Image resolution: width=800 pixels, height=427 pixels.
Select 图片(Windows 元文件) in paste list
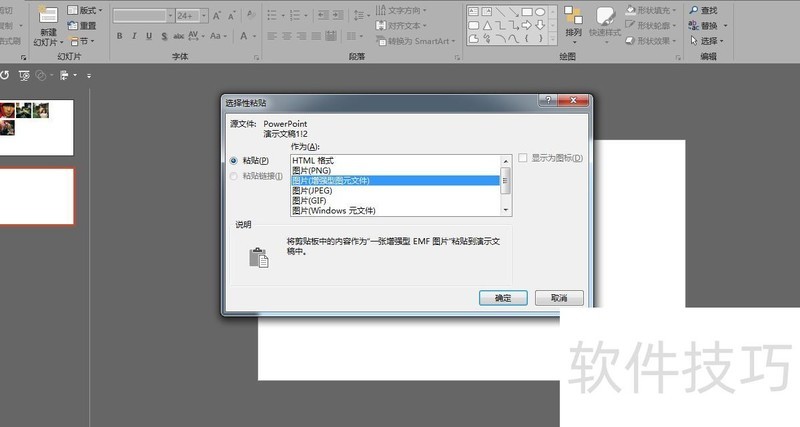(395, 211)
